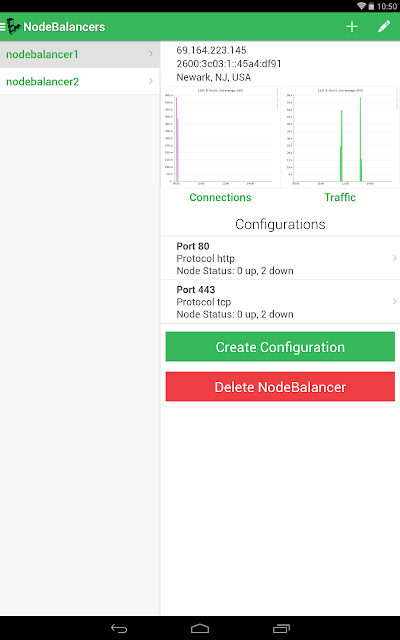400x640 pixels.
Task: Open the hamburger navigation menu
Action: tap(2, 27)
